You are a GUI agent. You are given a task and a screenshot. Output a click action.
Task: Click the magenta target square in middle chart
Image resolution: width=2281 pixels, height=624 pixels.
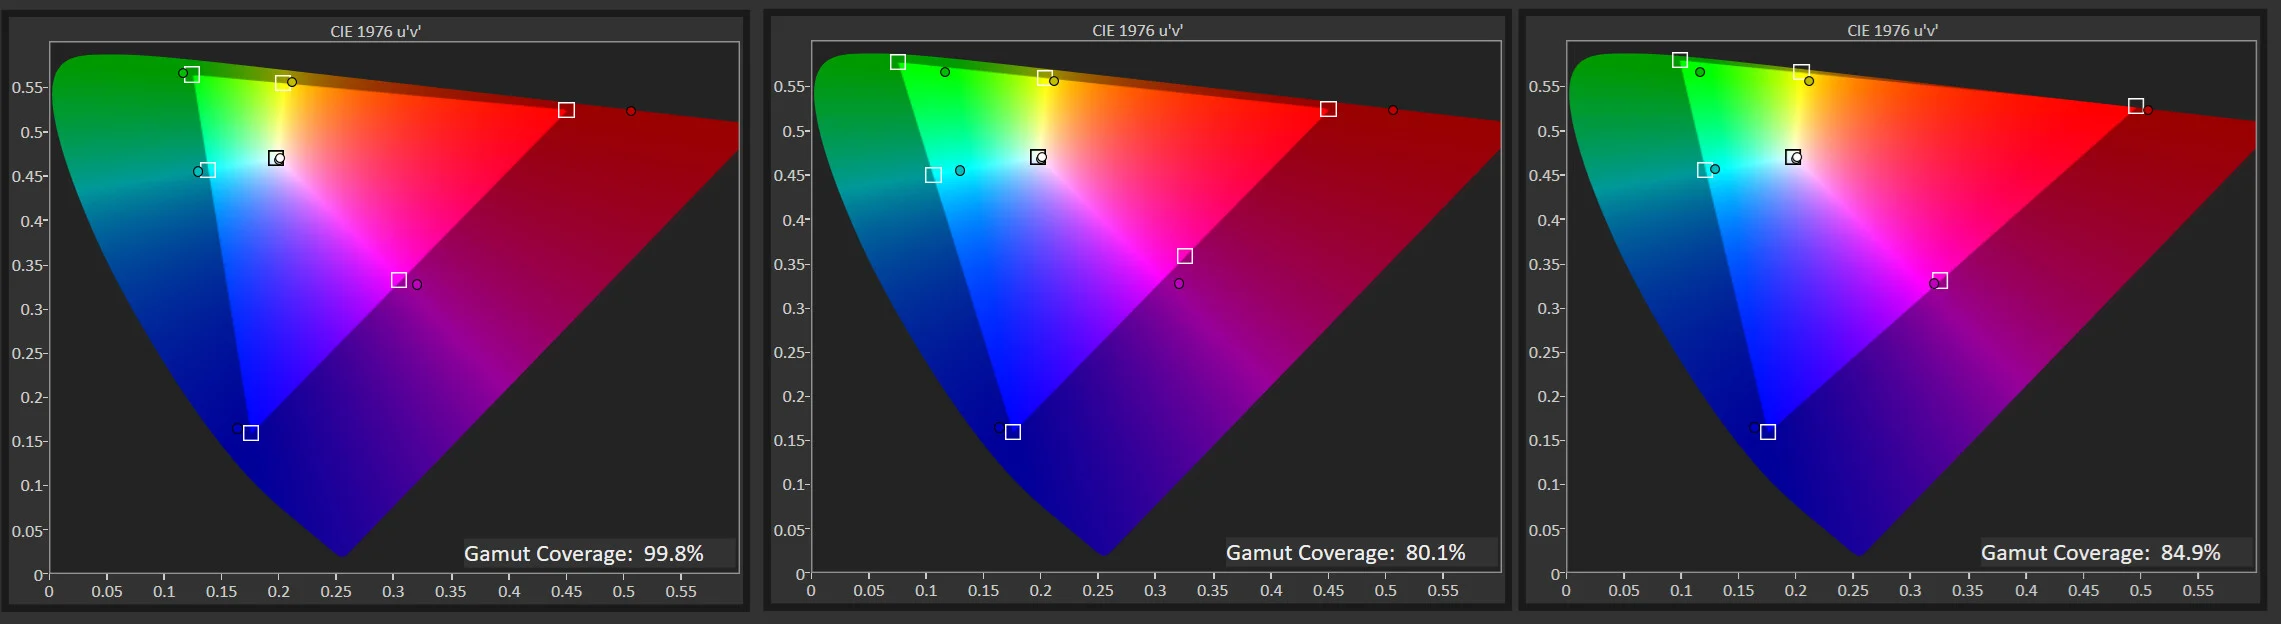[1185, 256]
